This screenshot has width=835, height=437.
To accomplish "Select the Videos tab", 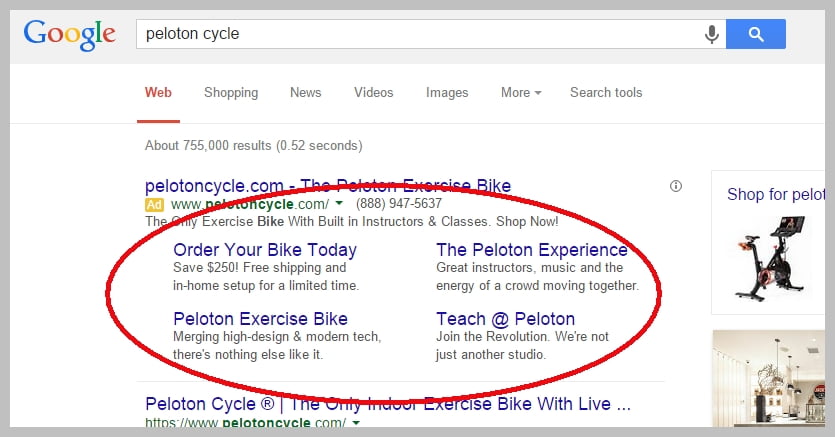I will click(x=374, y=93).
